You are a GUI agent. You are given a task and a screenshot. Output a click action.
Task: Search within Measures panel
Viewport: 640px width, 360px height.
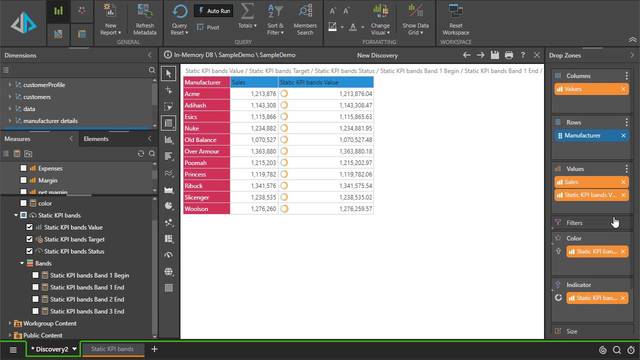coord(152,154)
